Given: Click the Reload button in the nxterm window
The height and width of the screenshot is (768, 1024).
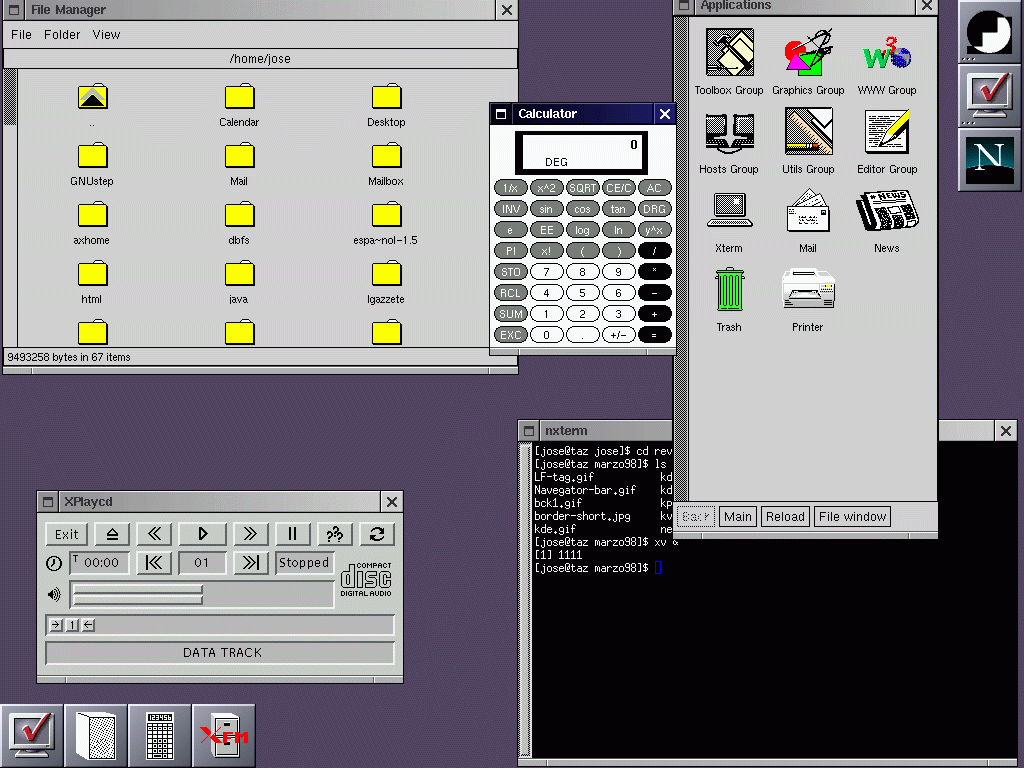Looking at the screenshot, I should 785,516.
